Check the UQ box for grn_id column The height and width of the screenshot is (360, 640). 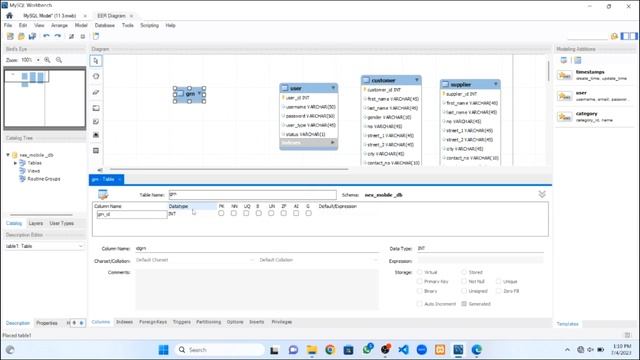[246, 213]
